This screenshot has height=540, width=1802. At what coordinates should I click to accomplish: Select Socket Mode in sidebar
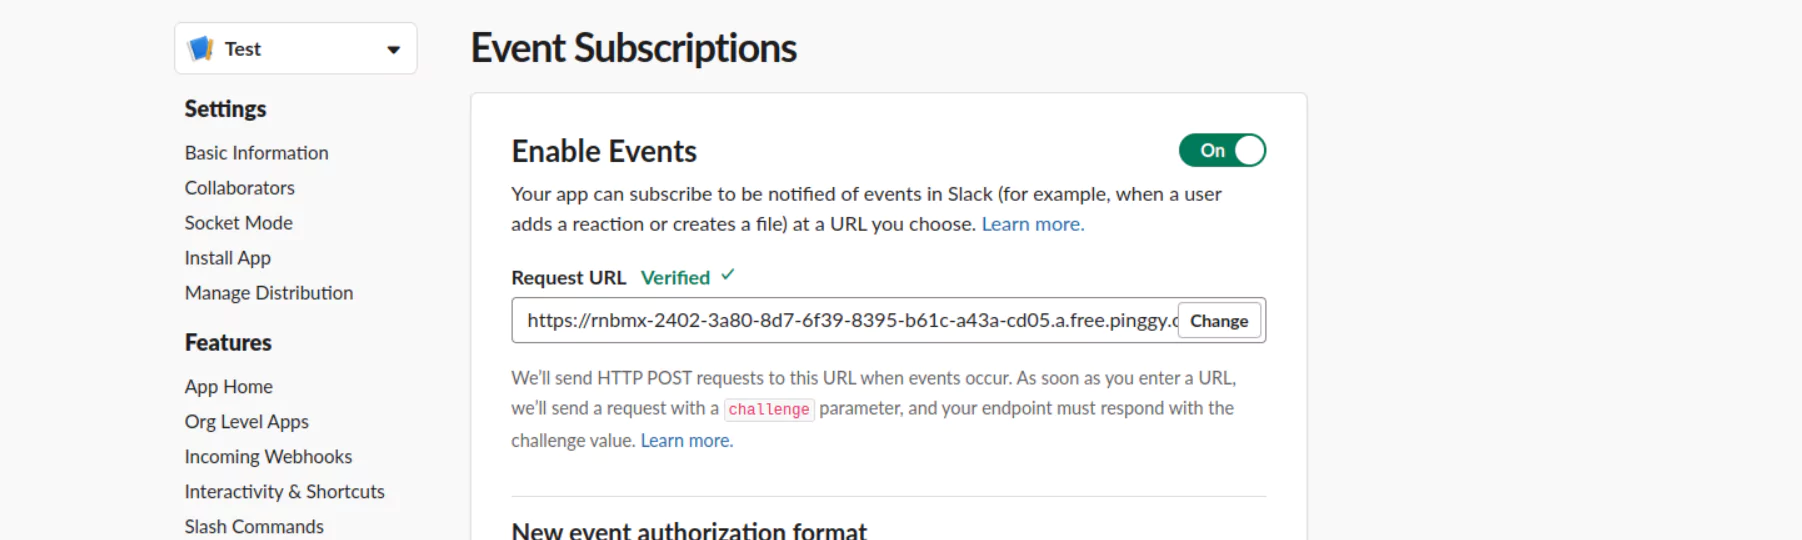tap(239, 223)
